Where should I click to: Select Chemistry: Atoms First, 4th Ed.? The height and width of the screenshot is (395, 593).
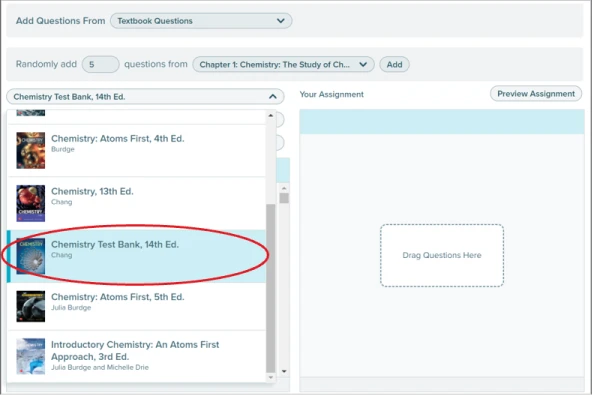click(x=137, y=150)
